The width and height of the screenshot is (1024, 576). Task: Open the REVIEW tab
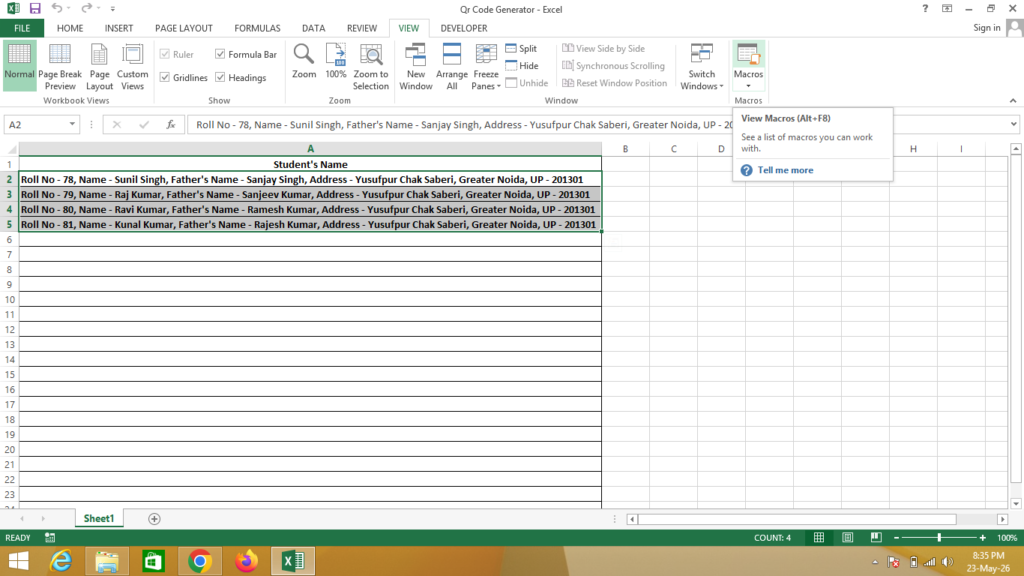coord(362,28)
